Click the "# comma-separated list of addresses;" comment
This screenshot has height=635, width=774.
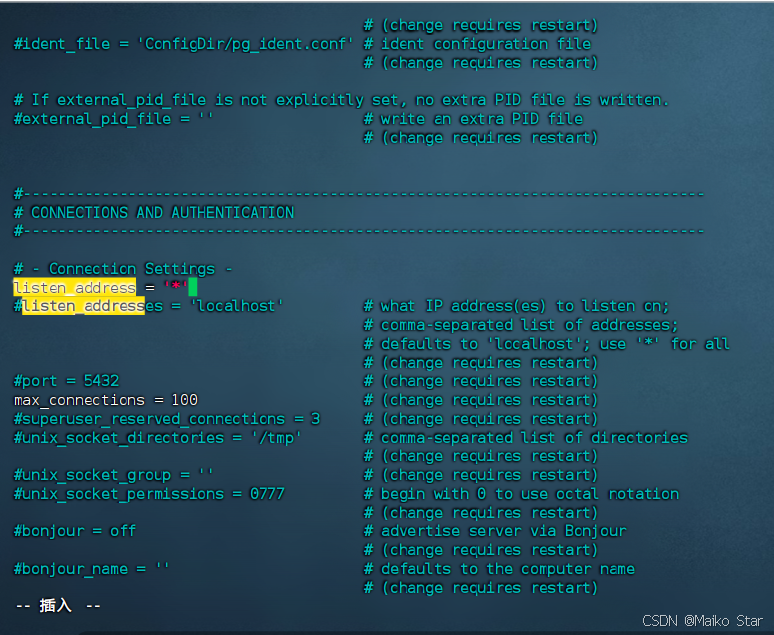(521, 325)
